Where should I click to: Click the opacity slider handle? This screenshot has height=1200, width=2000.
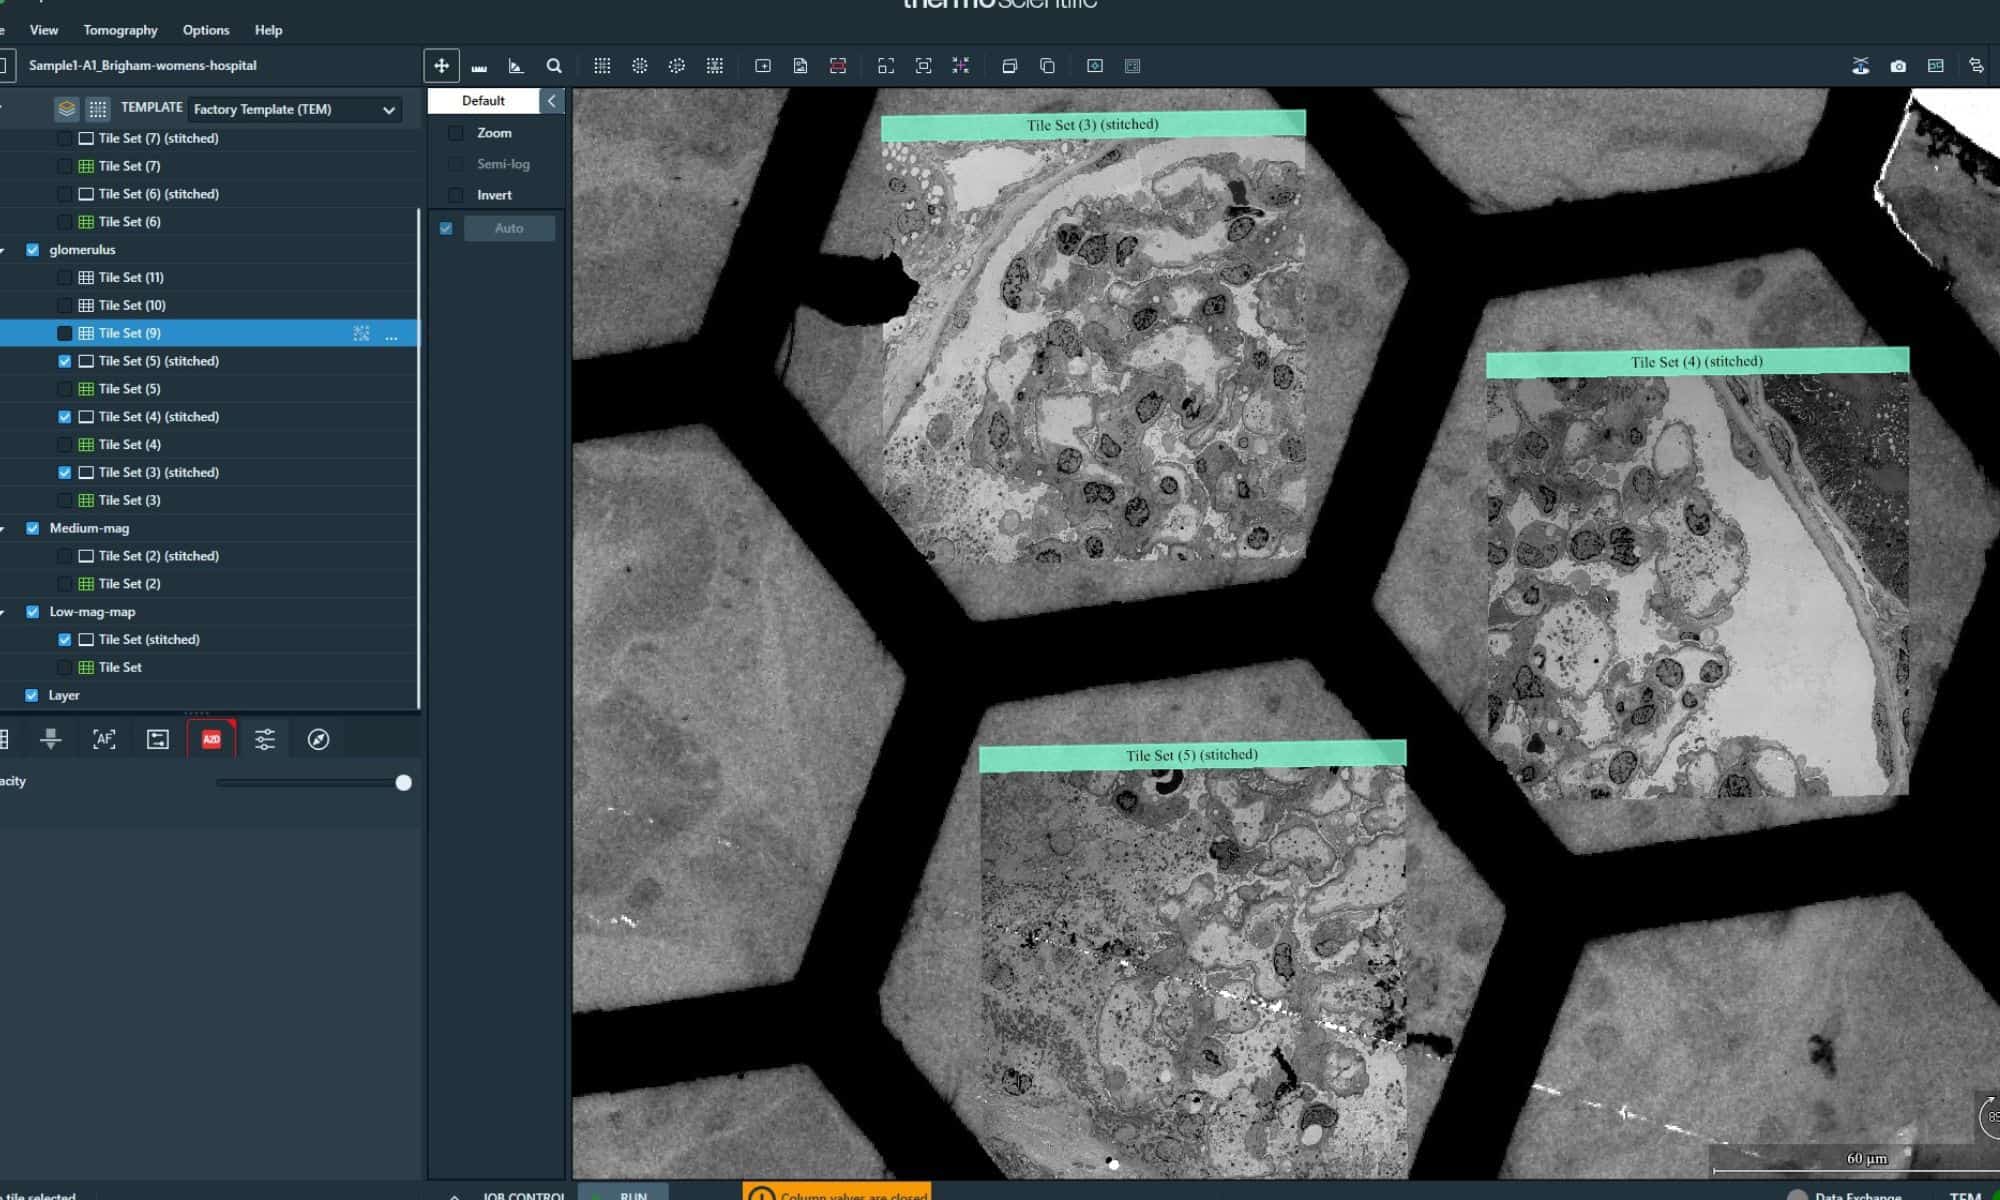[403, 783]
